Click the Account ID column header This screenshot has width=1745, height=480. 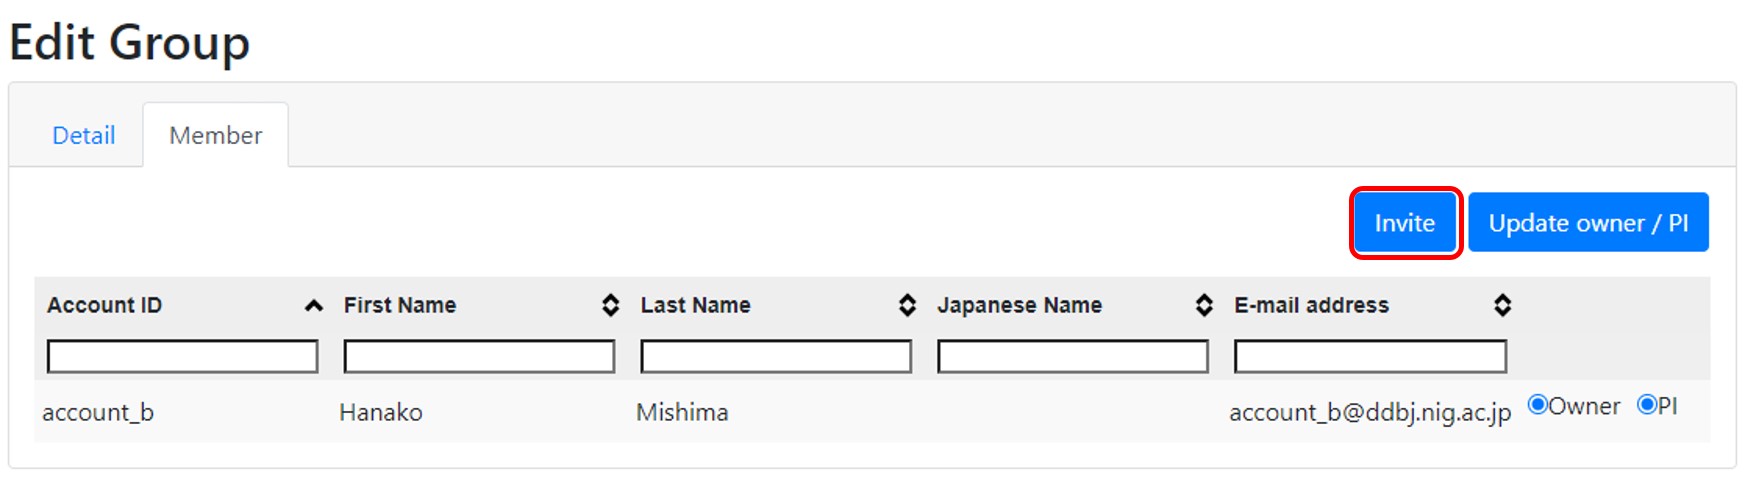(105, 305)
